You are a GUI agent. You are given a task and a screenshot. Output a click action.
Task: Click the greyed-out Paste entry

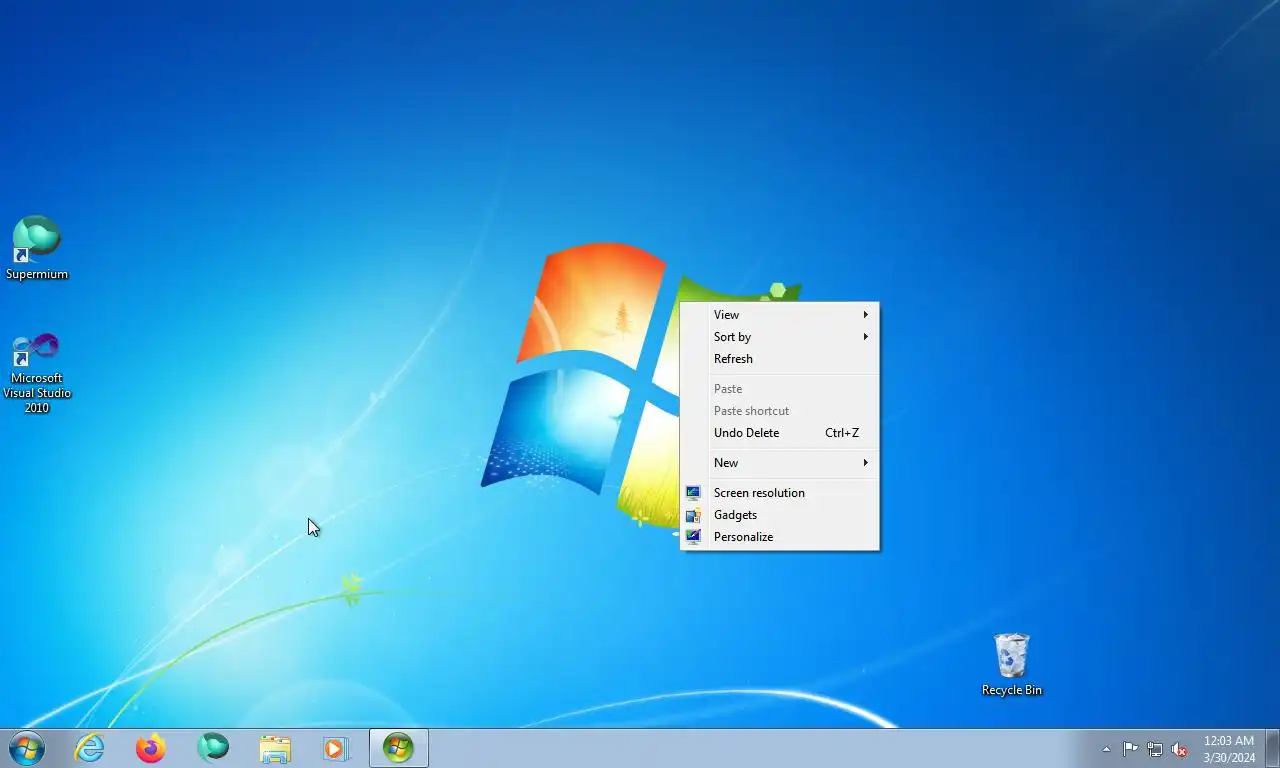[780, 389]
